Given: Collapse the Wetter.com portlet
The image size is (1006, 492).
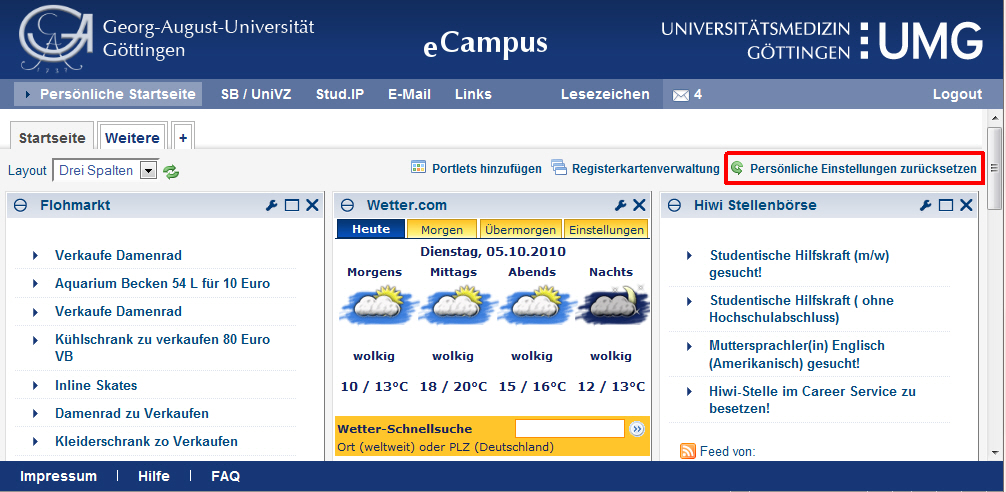Looking at the screenshot, I should [348, 205].
